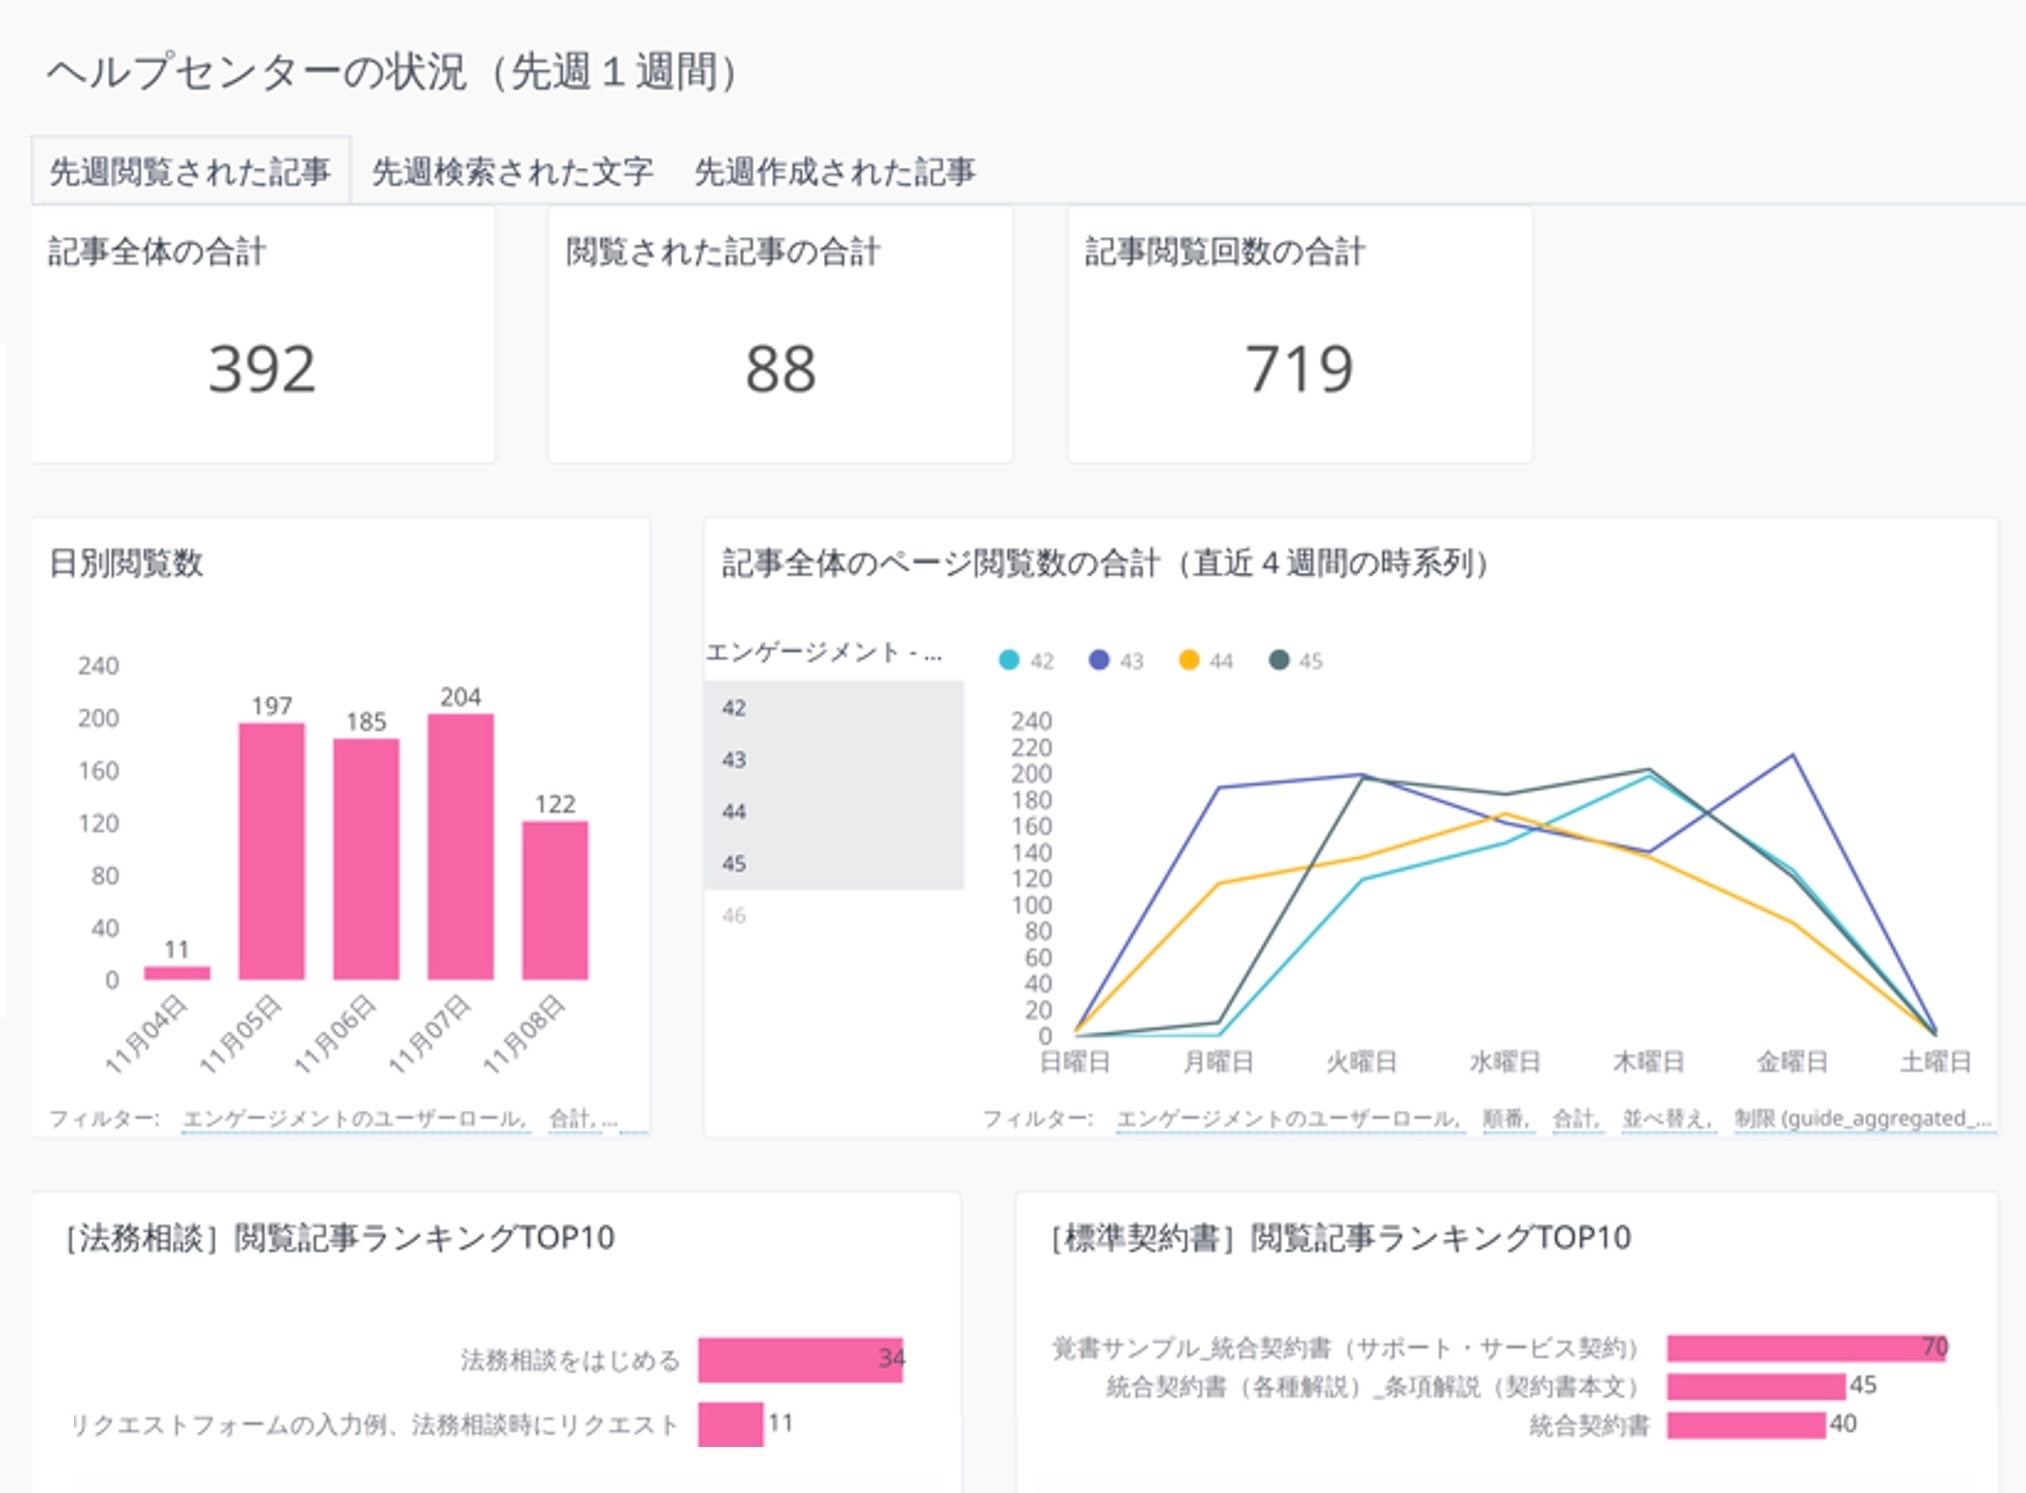2026x1493 pixels.
Task: Select the 719 article views value
Action: tap(1299, 369)
